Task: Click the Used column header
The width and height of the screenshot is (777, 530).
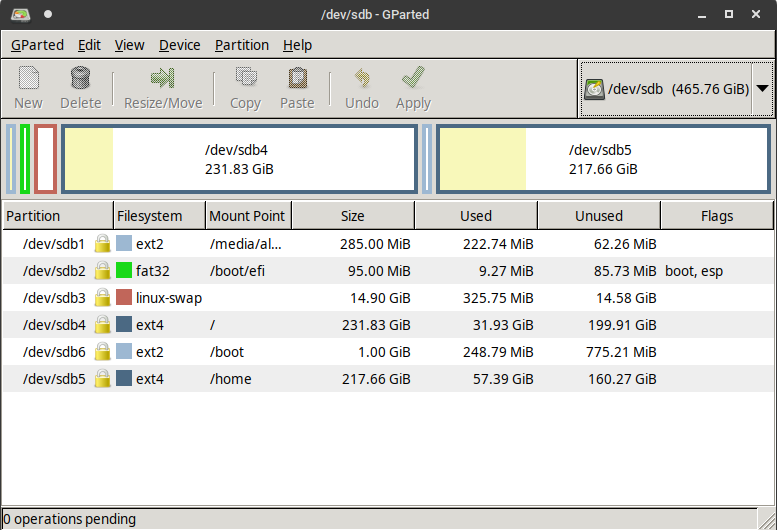Action: tap(476, 216)
